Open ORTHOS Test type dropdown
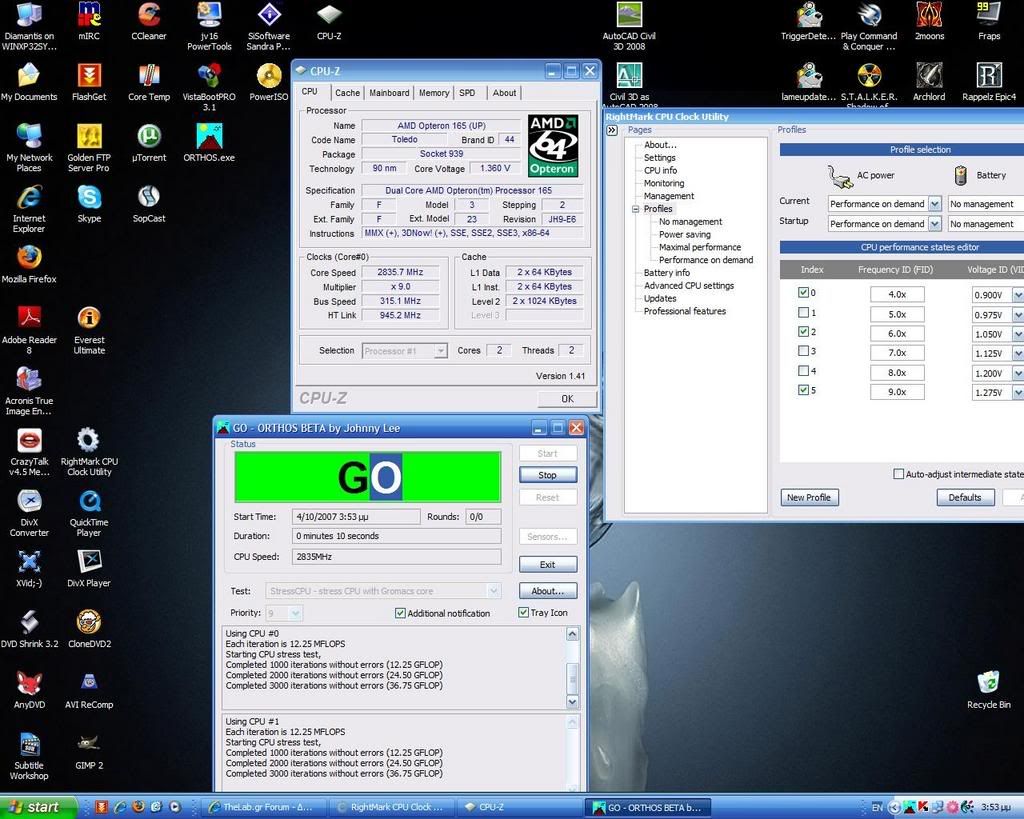Screen dimensions: 1024x819 [494, 590]
